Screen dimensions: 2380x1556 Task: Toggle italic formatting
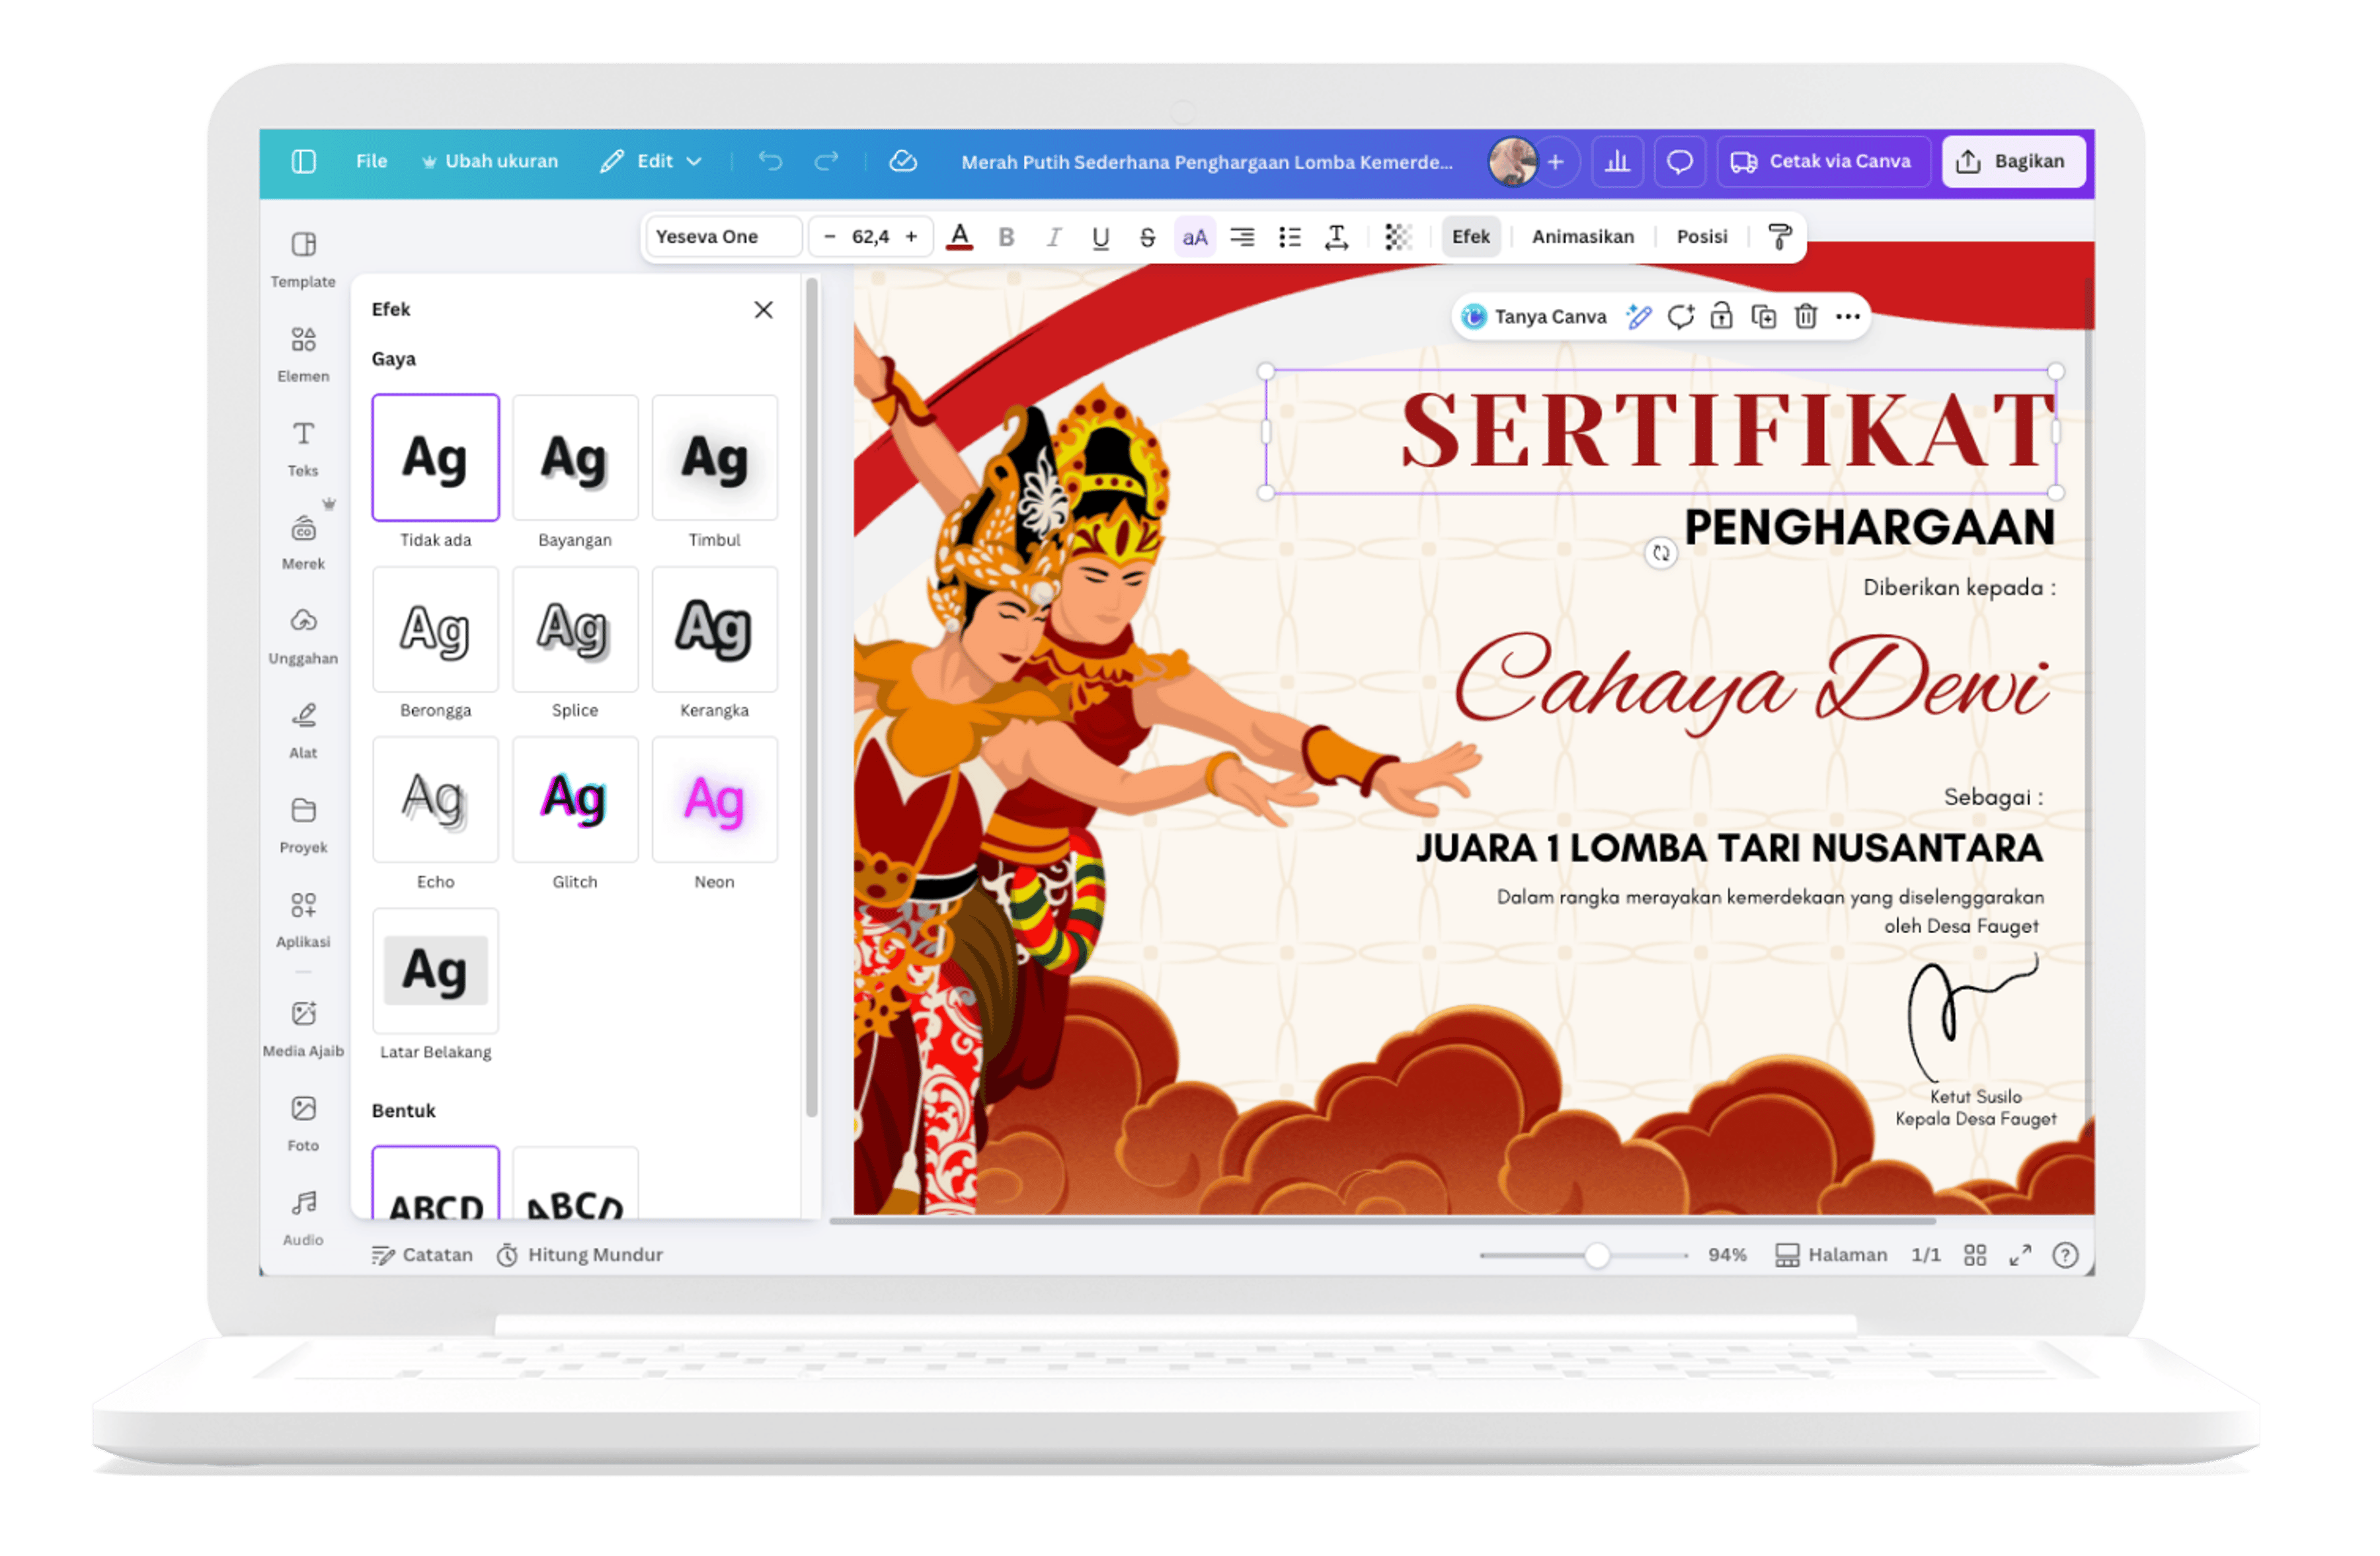(1053, 237)
